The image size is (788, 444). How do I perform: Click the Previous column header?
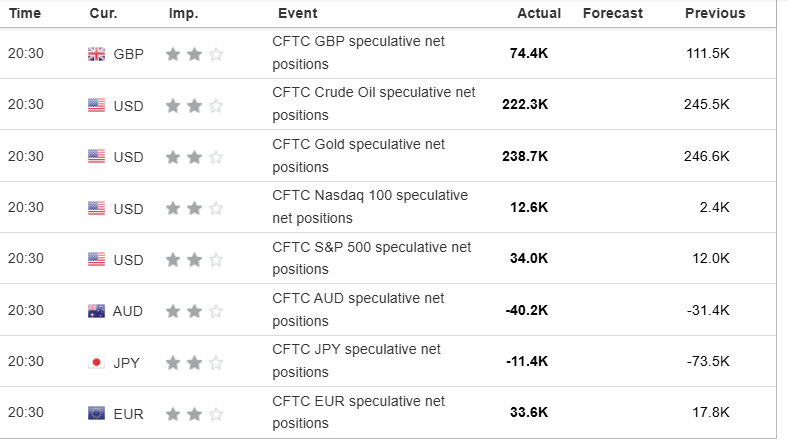(714, 13)
